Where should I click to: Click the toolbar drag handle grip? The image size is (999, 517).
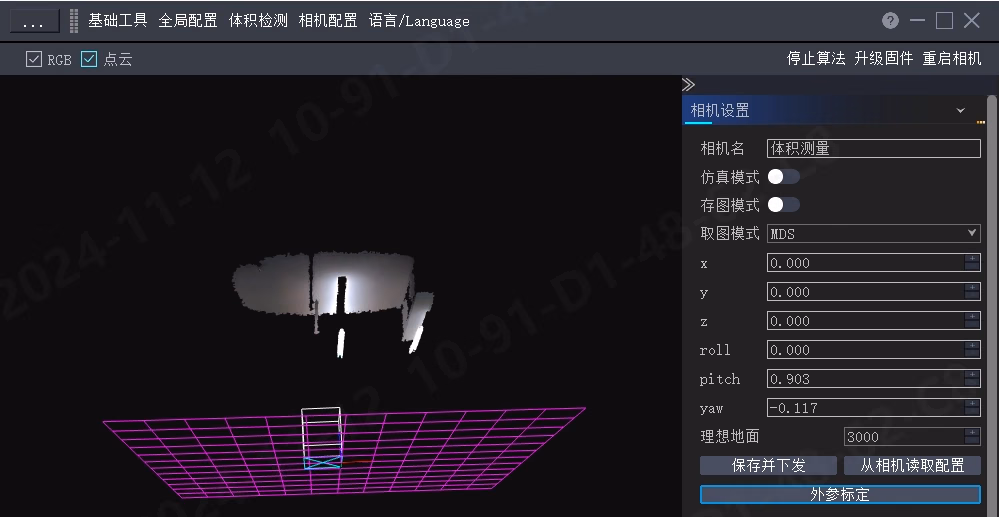tap(74, 20)
